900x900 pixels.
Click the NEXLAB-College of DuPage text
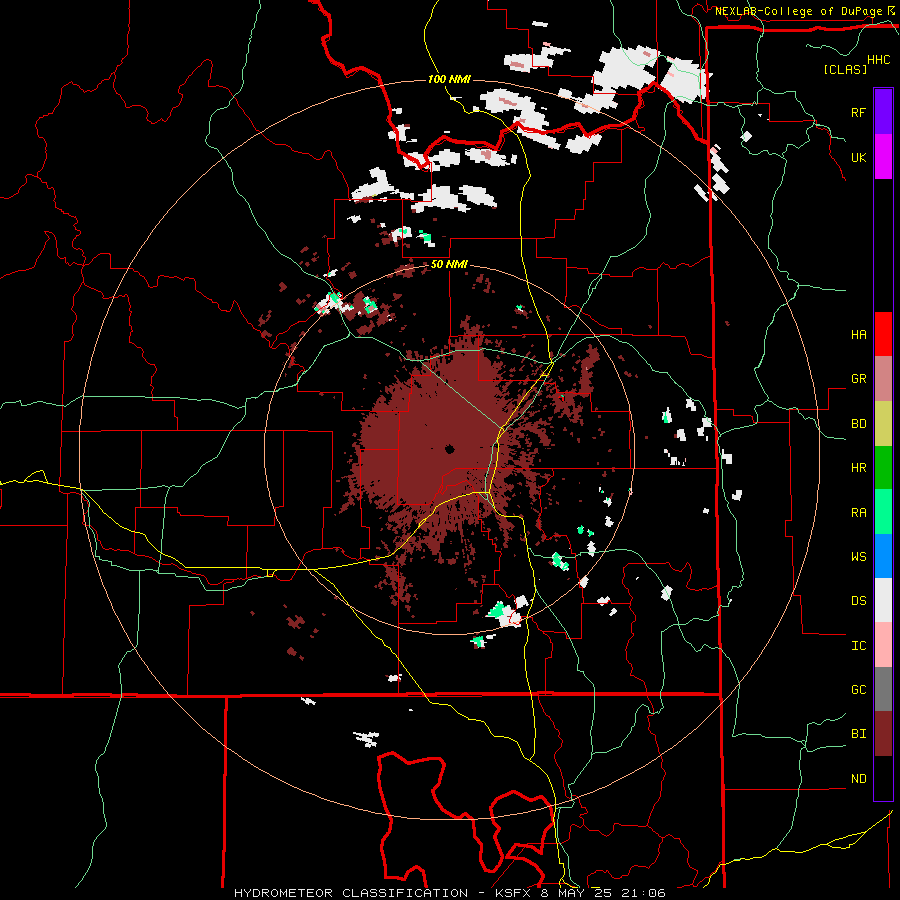(798, 11)
